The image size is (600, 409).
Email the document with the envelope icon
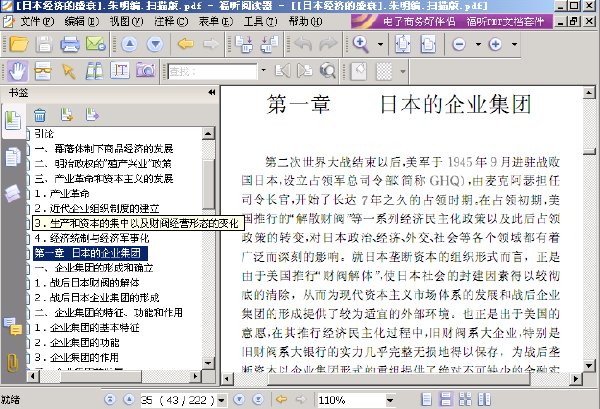pos(96,44)
